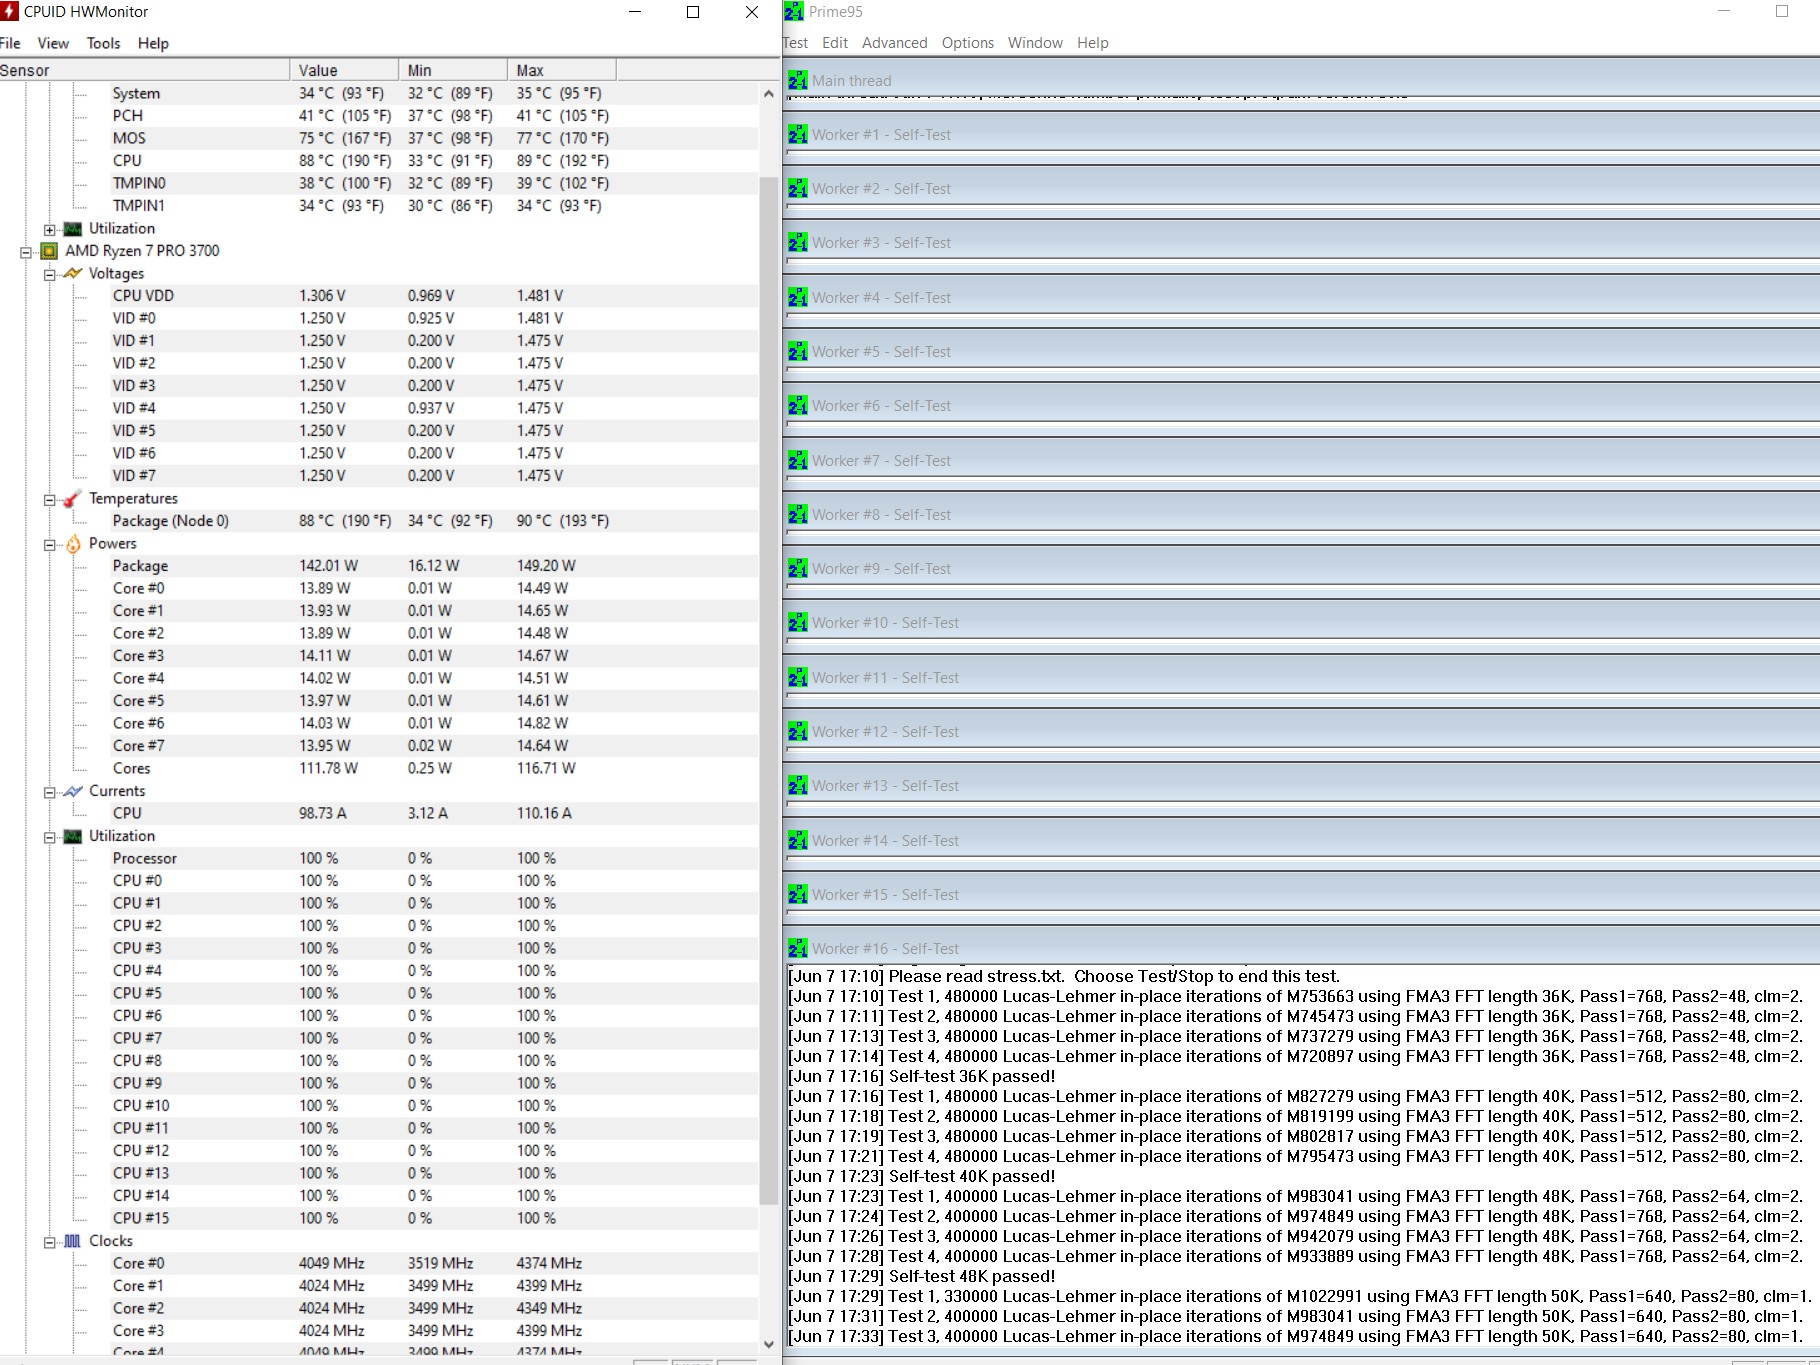Open the Tools menu in HWMonitor
This screenshot has height=1365, width=1820.
[103, 43]
